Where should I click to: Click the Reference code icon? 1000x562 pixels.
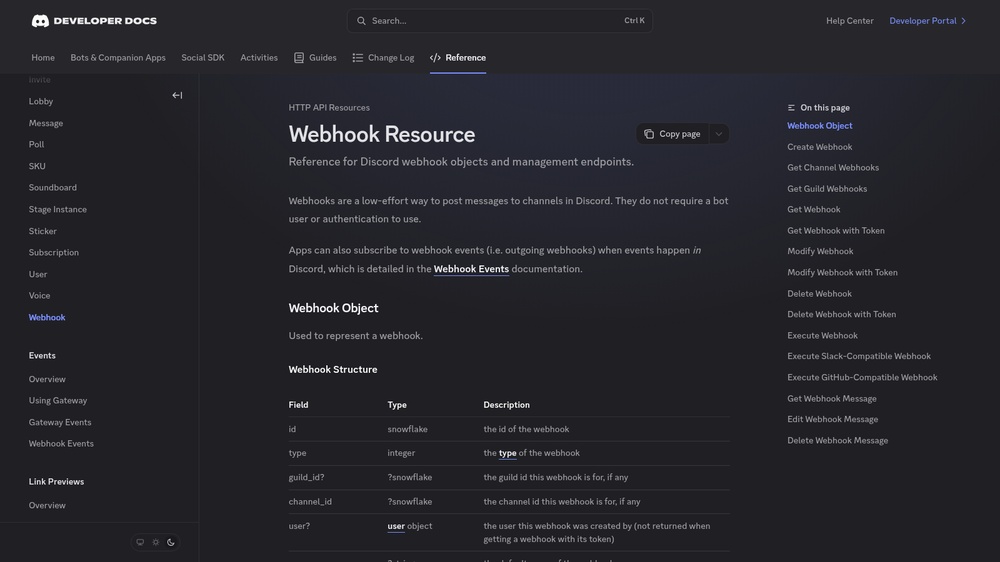click(x=435, y=57)
